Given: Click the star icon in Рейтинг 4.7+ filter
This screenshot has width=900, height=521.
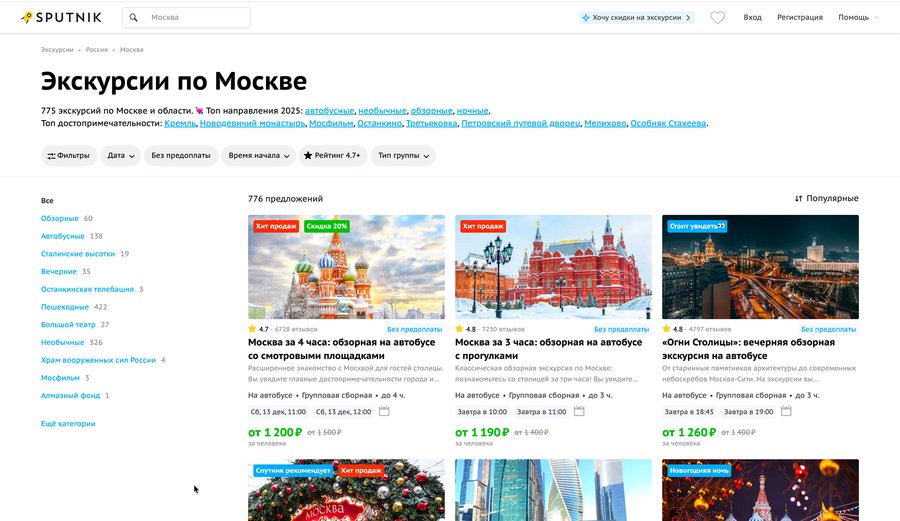Looking at the screenshot, I should click(308, 155).
